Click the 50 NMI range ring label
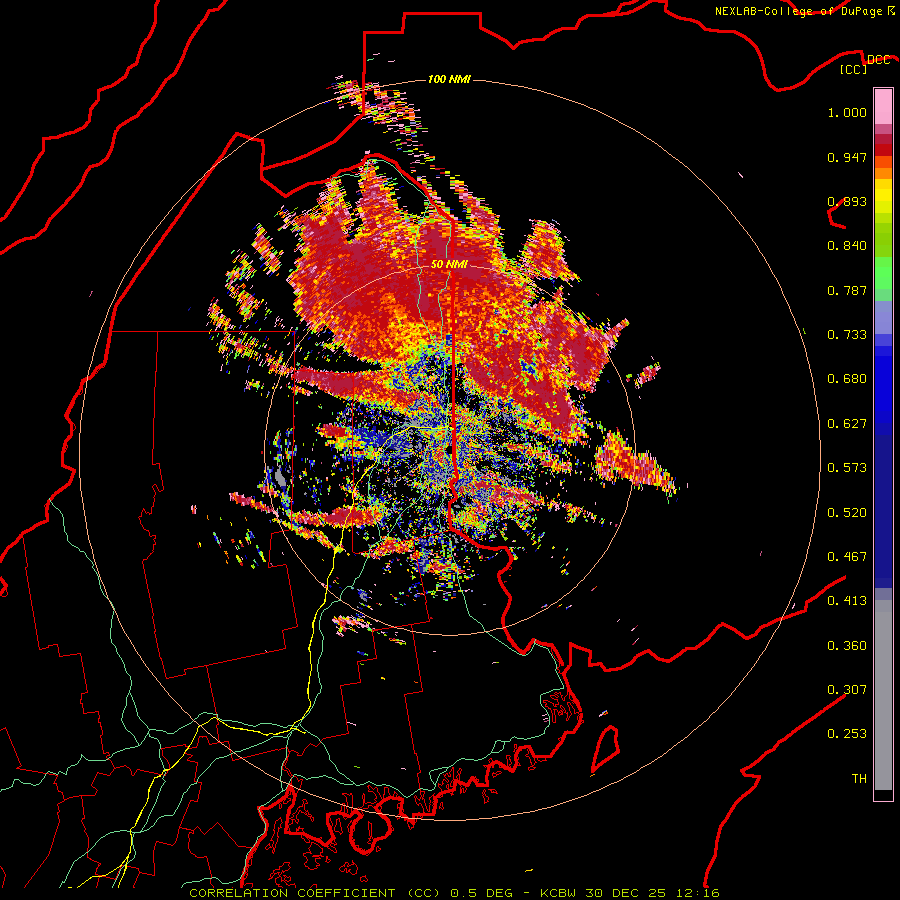The width and height of the screenshot is (900, 900). click(x=449, y=265)
